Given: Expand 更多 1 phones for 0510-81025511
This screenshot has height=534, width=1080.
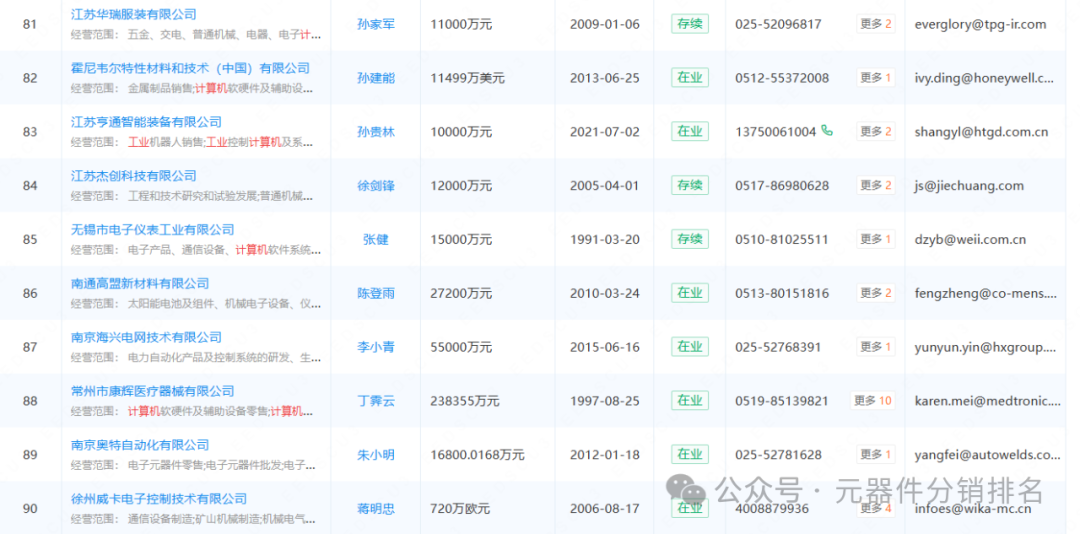Looking at the screenshot, I should point(876,238).
